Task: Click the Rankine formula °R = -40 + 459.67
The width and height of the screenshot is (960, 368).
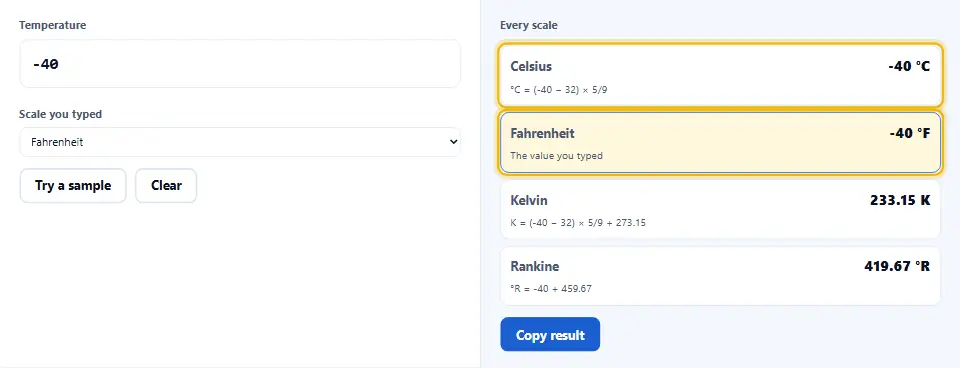Action: click(551, 288)
